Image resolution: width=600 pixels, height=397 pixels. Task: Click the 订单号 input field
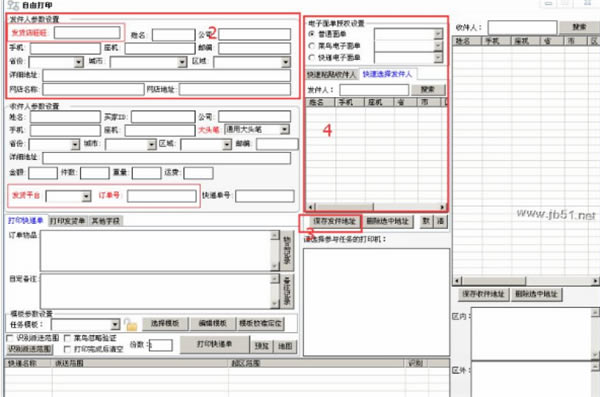[x=161, y=196]
